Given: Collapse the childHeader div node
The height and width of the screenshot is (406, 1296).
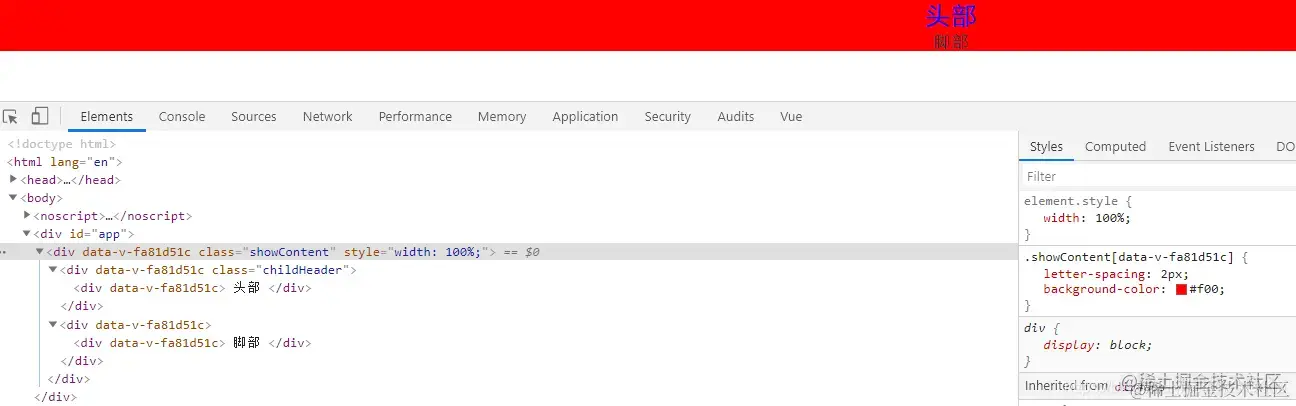Looking at the screenshot, I should pos(53,270).
